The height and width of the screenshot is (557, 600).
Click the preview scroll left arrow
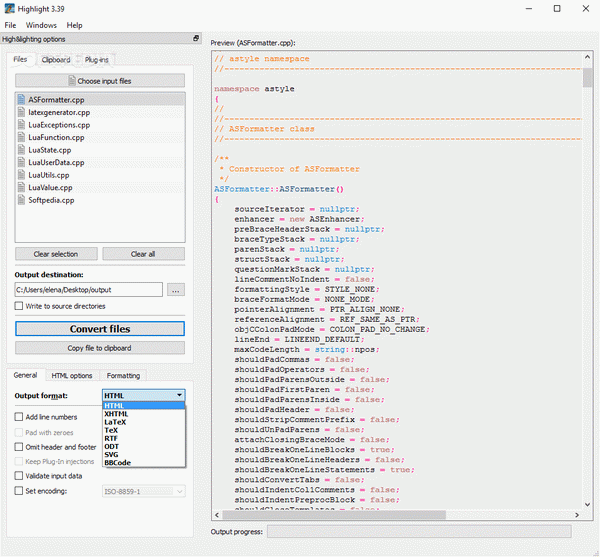(x=217, y=515)
